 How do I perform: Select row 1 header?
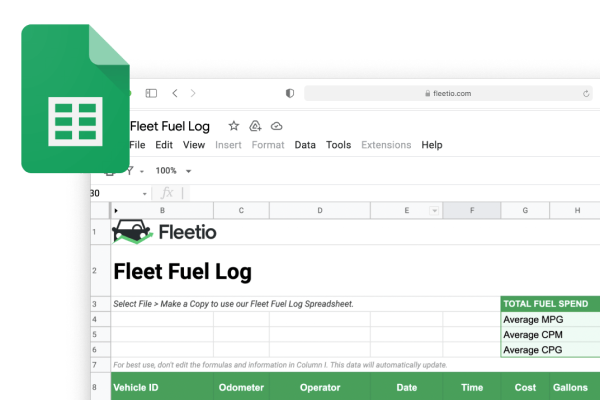(x=100, y=232)
